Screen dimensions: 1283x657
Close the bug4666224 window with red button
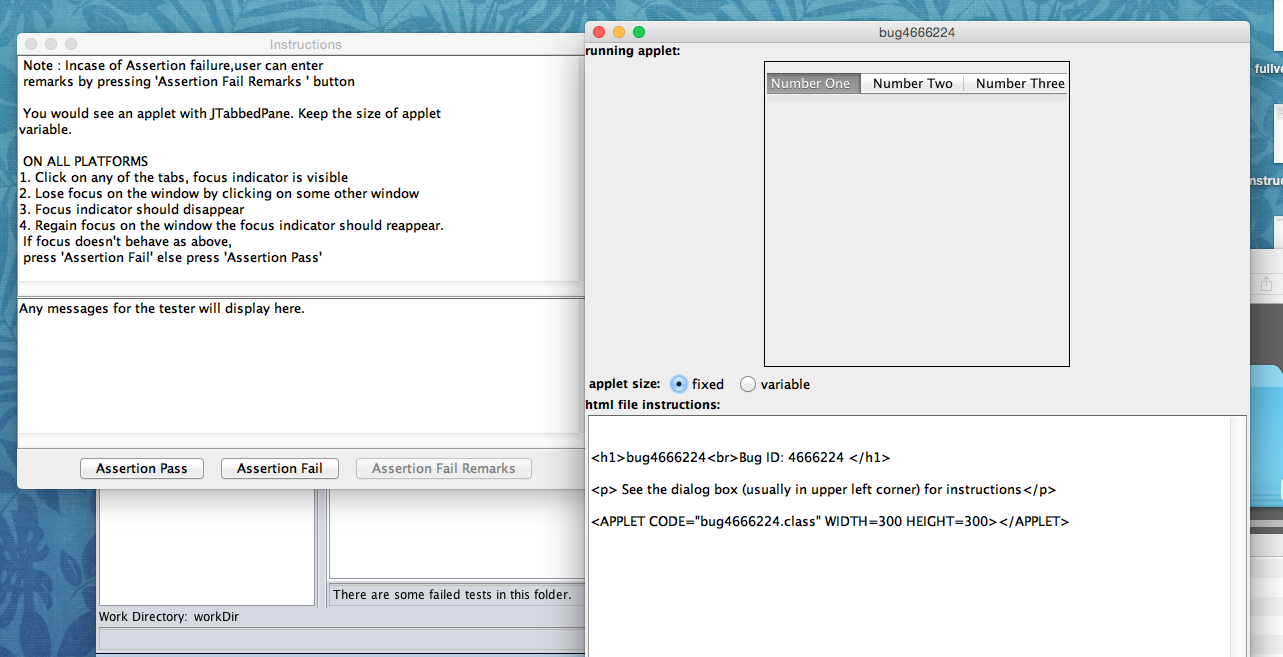point(599,32)
